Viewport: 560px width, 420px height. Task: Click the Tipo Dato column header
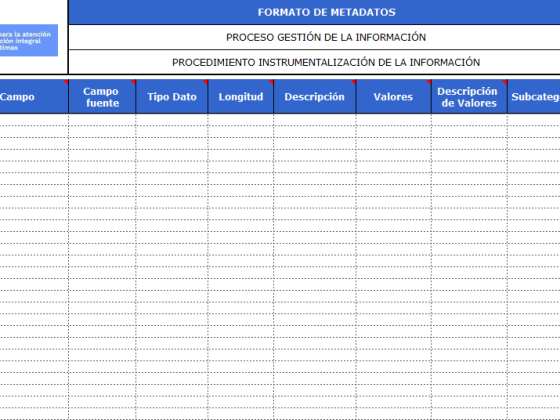tap(172, 97)
